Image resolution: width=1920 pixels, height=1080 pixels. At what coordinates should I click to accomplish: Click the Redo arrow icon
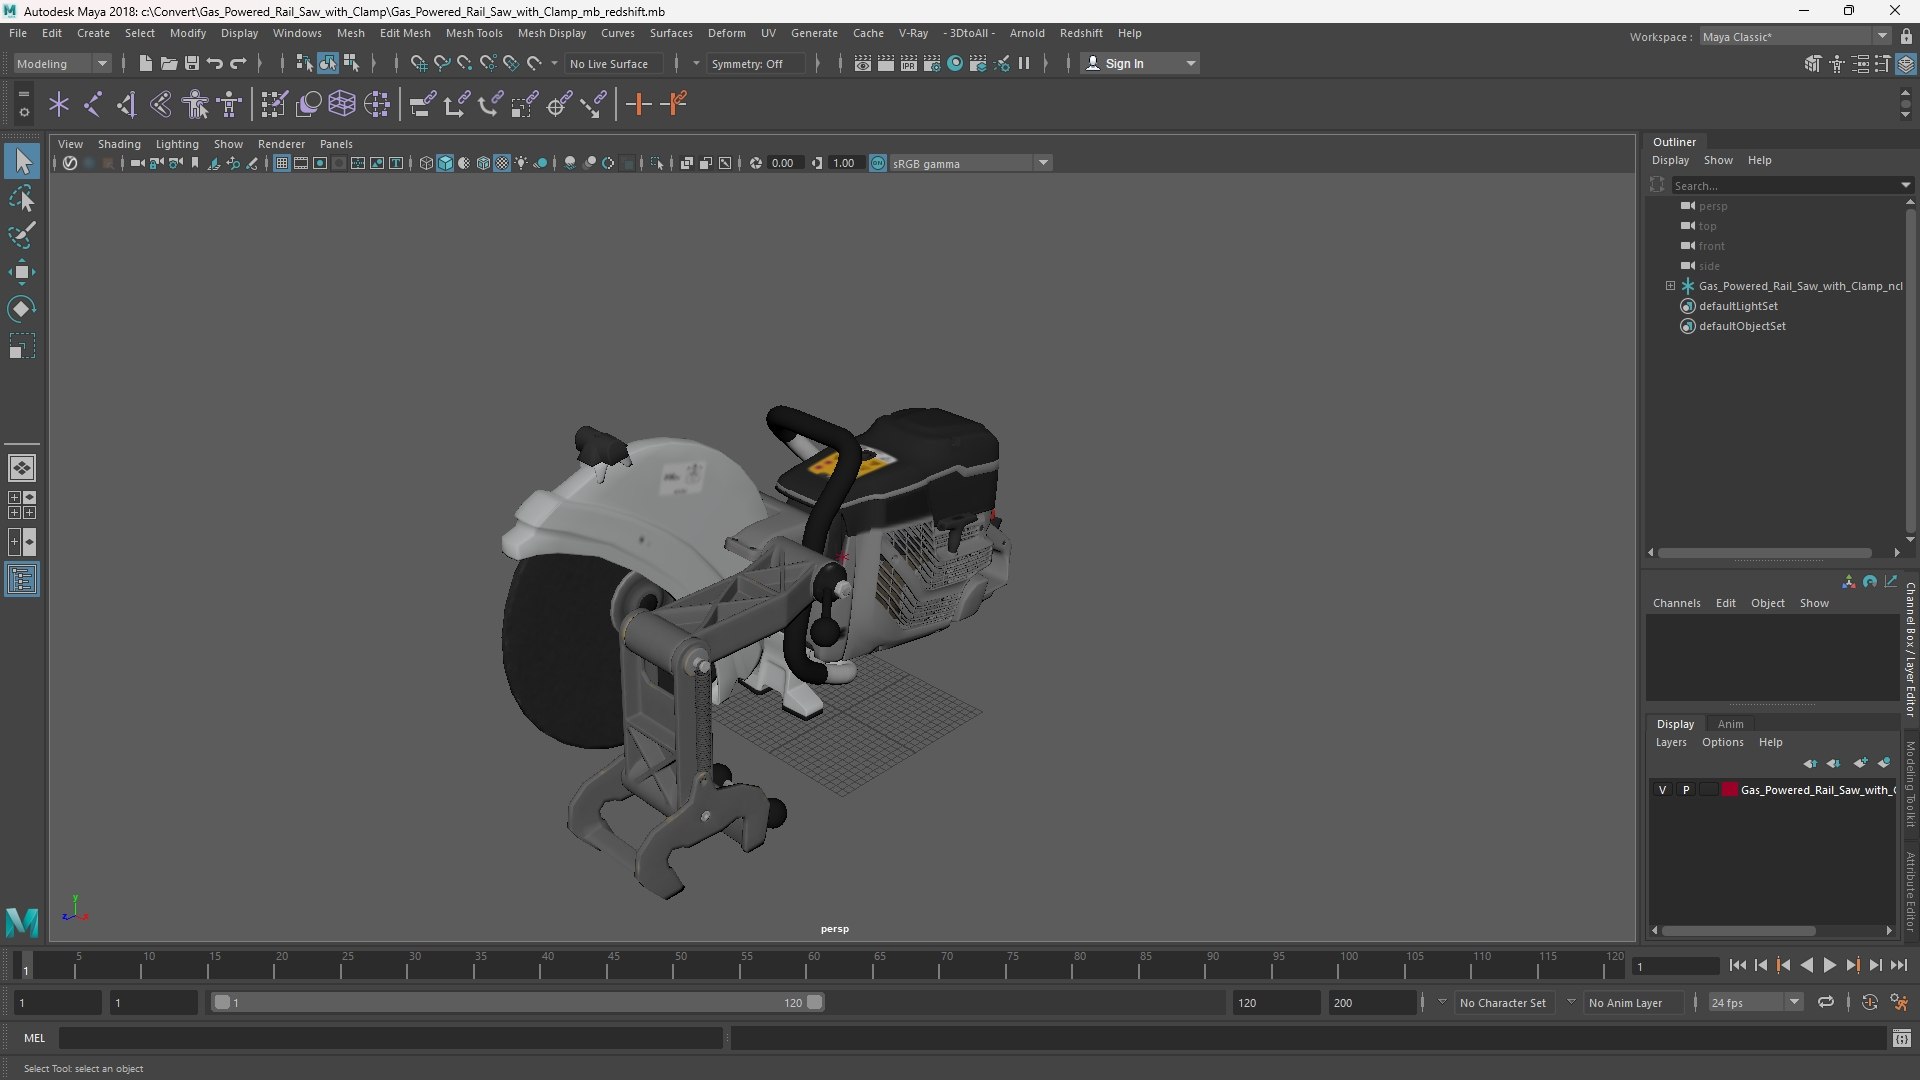(x=238, y=63)
